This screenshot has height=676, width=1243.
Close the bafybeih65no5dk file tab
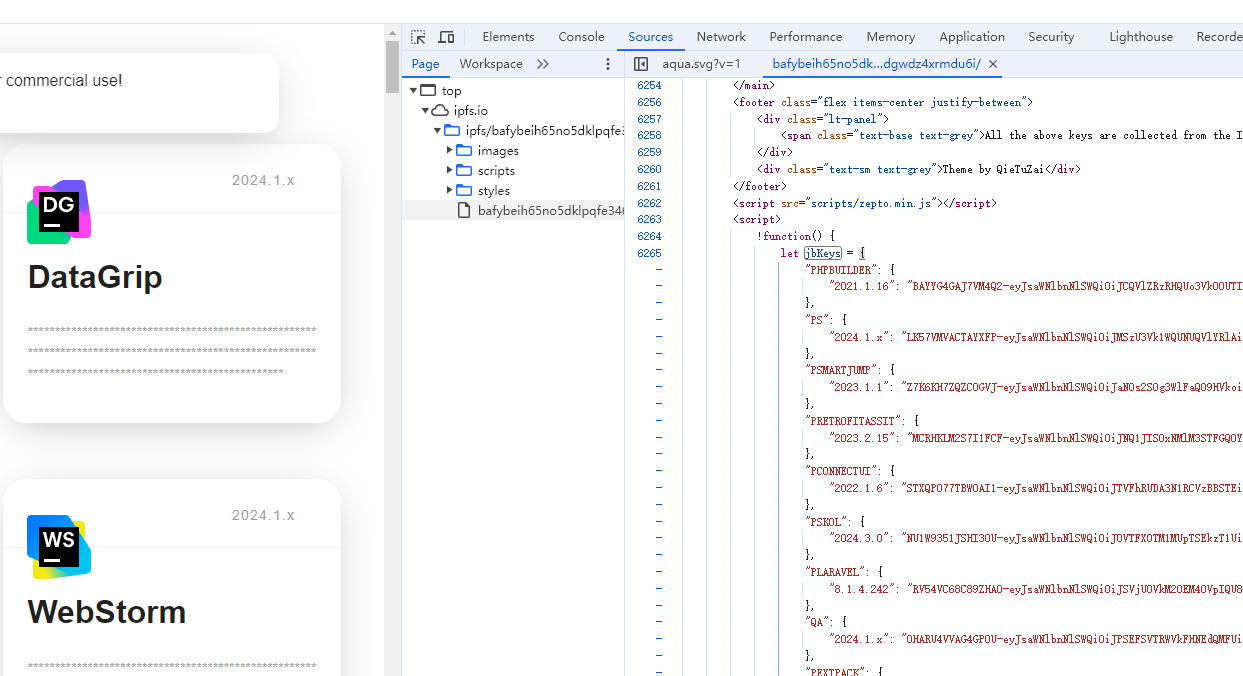click(x=993, y=64)
